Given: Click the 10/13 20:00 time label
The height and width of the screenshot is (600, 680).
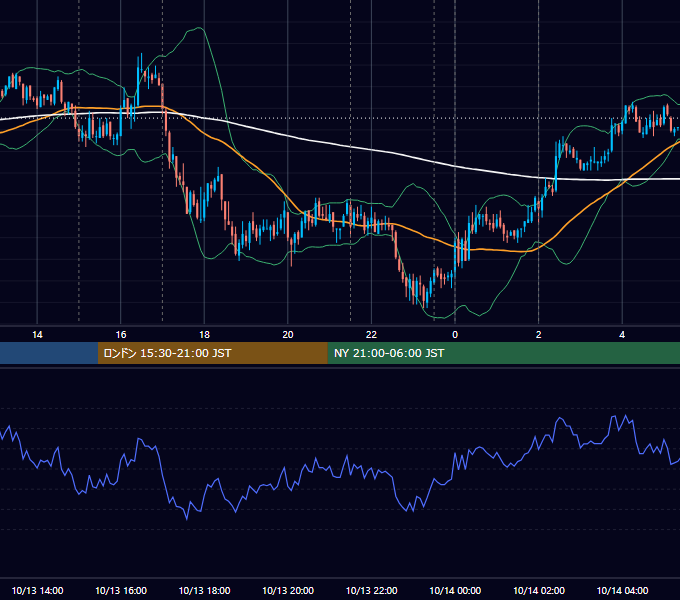Looking at the screenshot, I should tap(288, 590).
